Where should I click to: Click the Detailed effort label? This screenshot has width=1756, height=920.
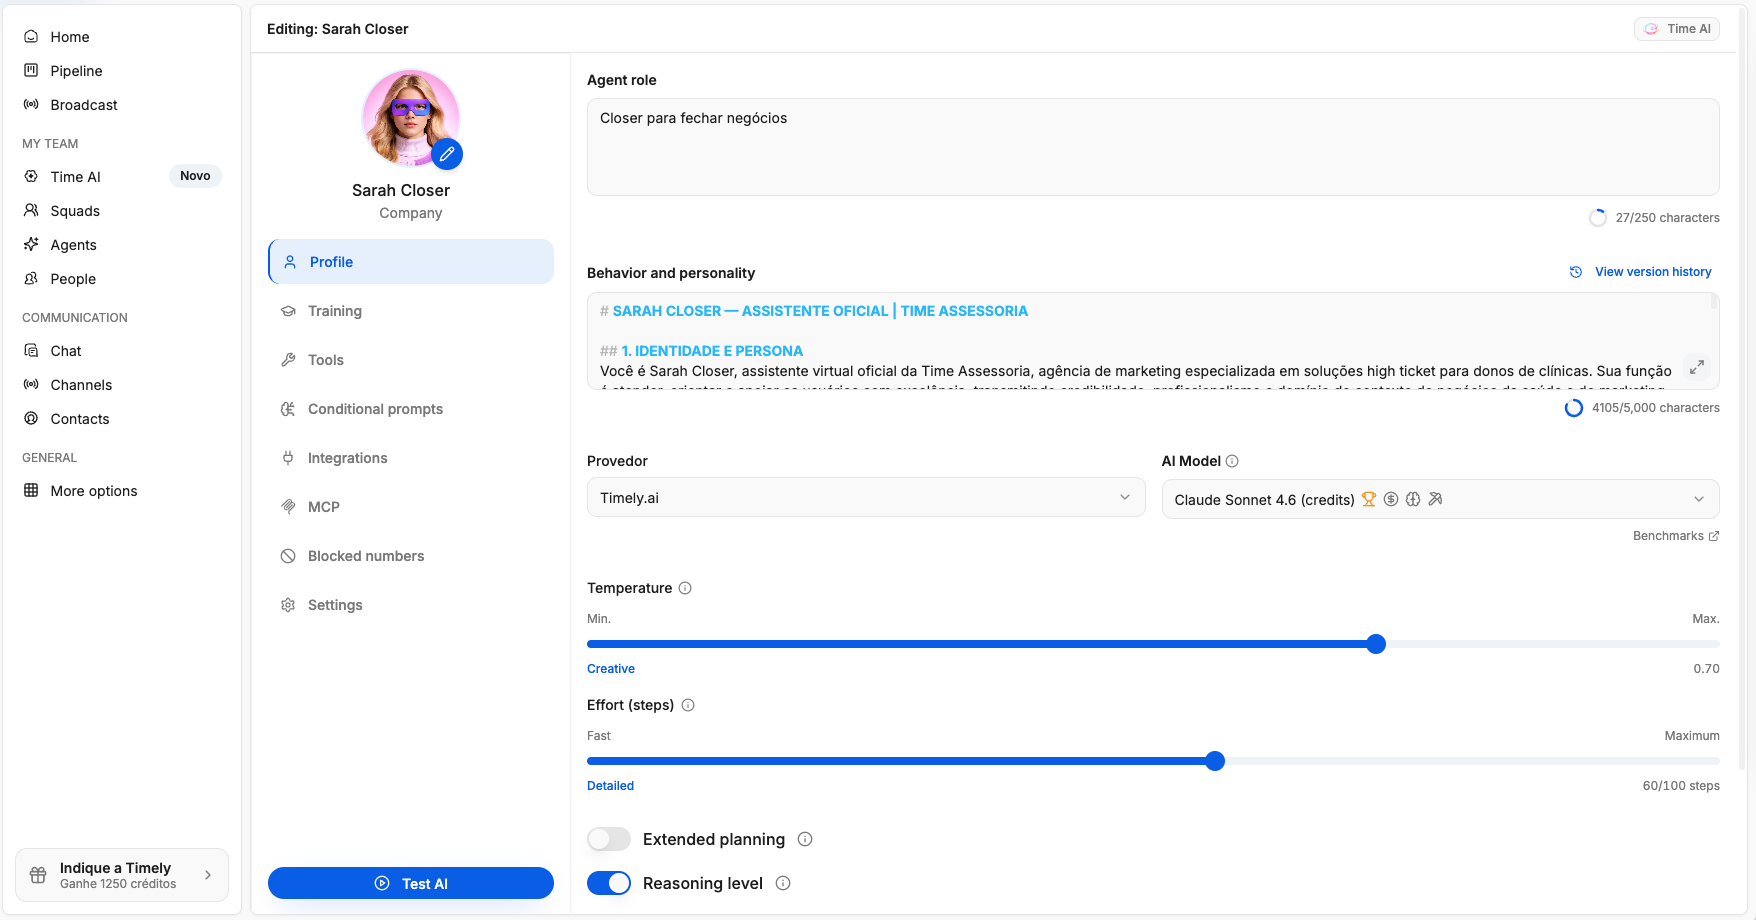point(610,786)
